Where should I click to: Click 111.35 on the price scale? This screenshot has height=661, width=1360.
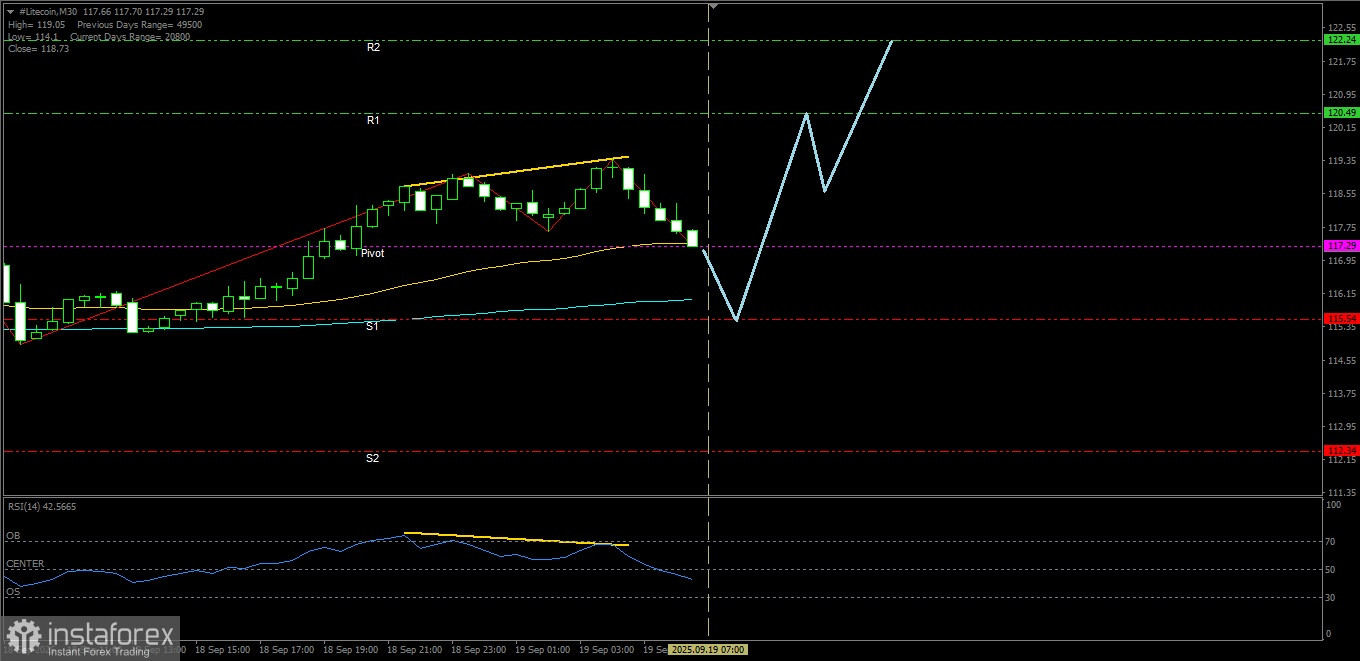tap(1341, 492)
